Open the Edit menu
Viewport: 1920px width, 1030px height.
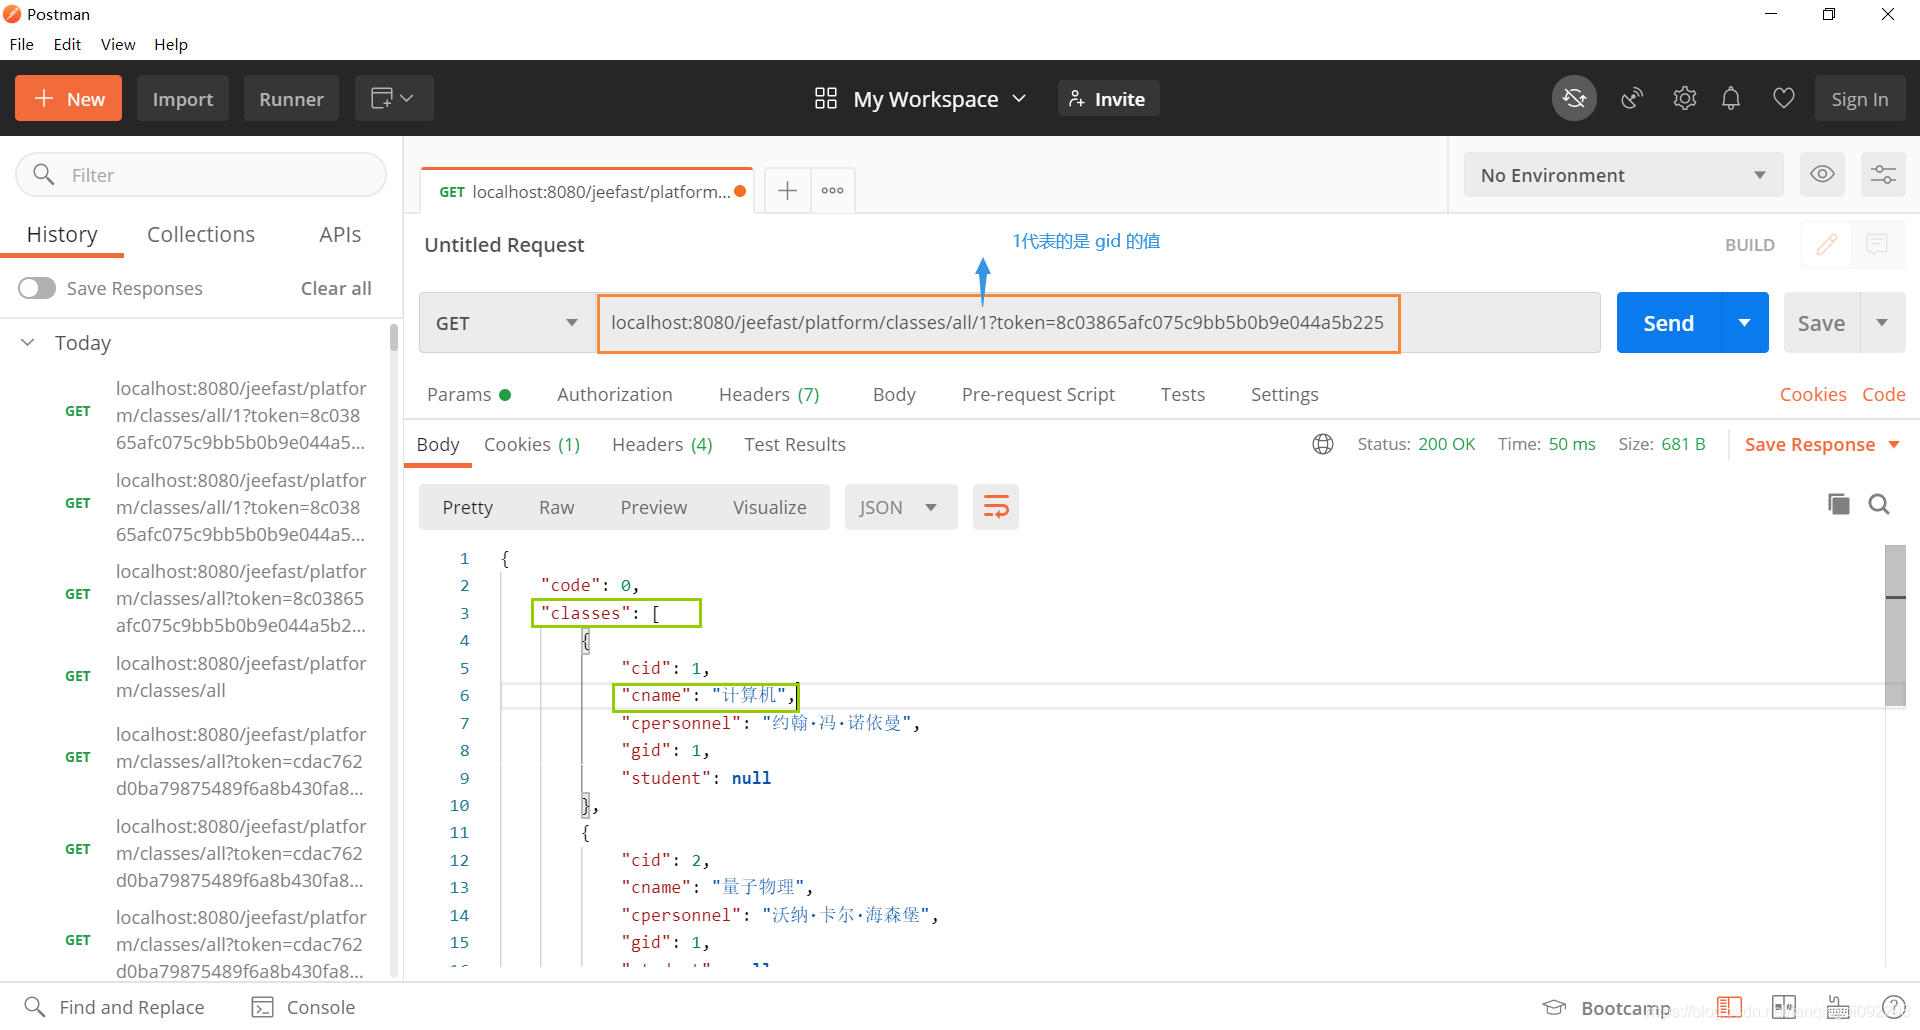point(67,44)
